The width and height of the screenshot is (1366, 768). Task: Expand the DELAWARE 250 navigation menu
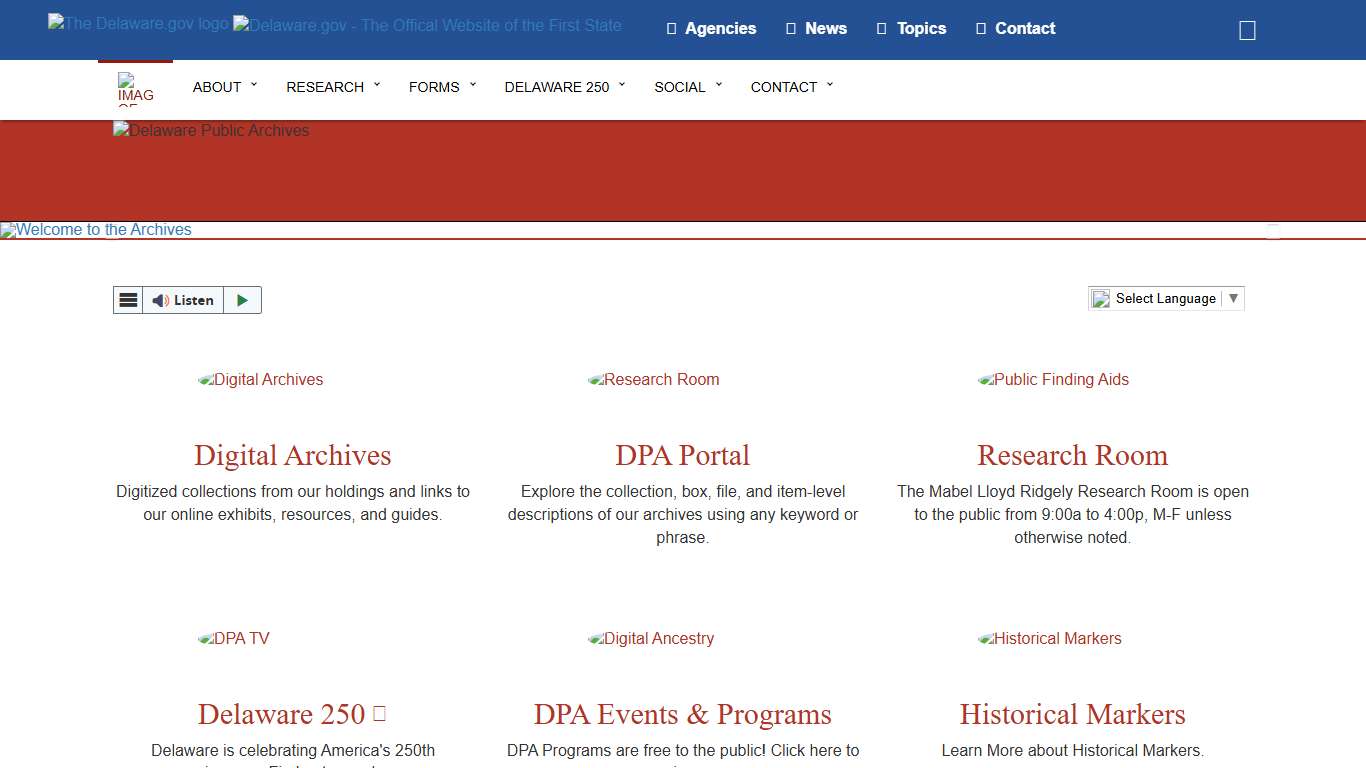point(557,87)
